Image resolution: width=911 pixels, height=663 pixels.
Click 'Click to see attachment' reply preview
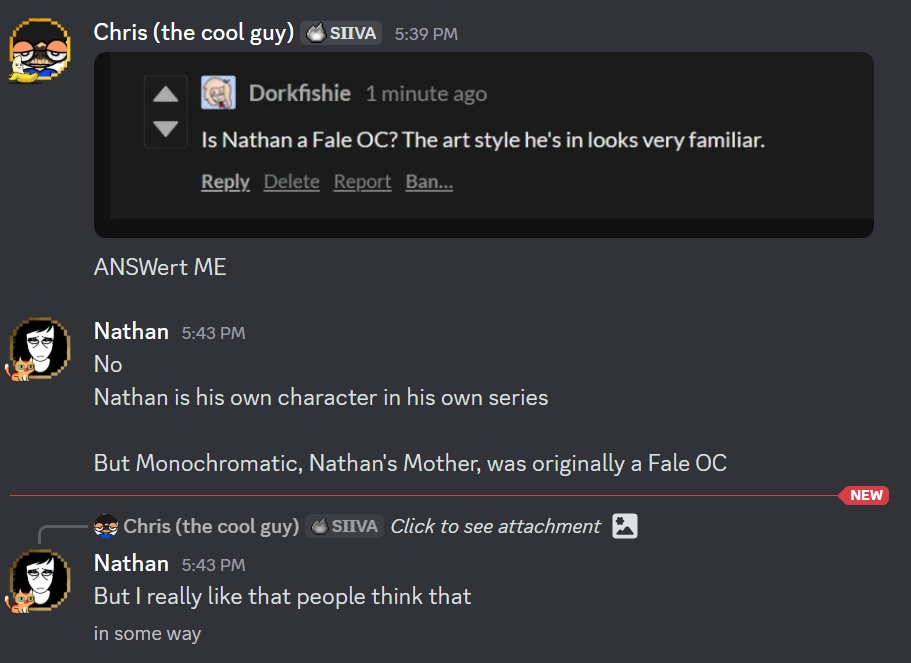pyautogui.click(x=495, y=526)
